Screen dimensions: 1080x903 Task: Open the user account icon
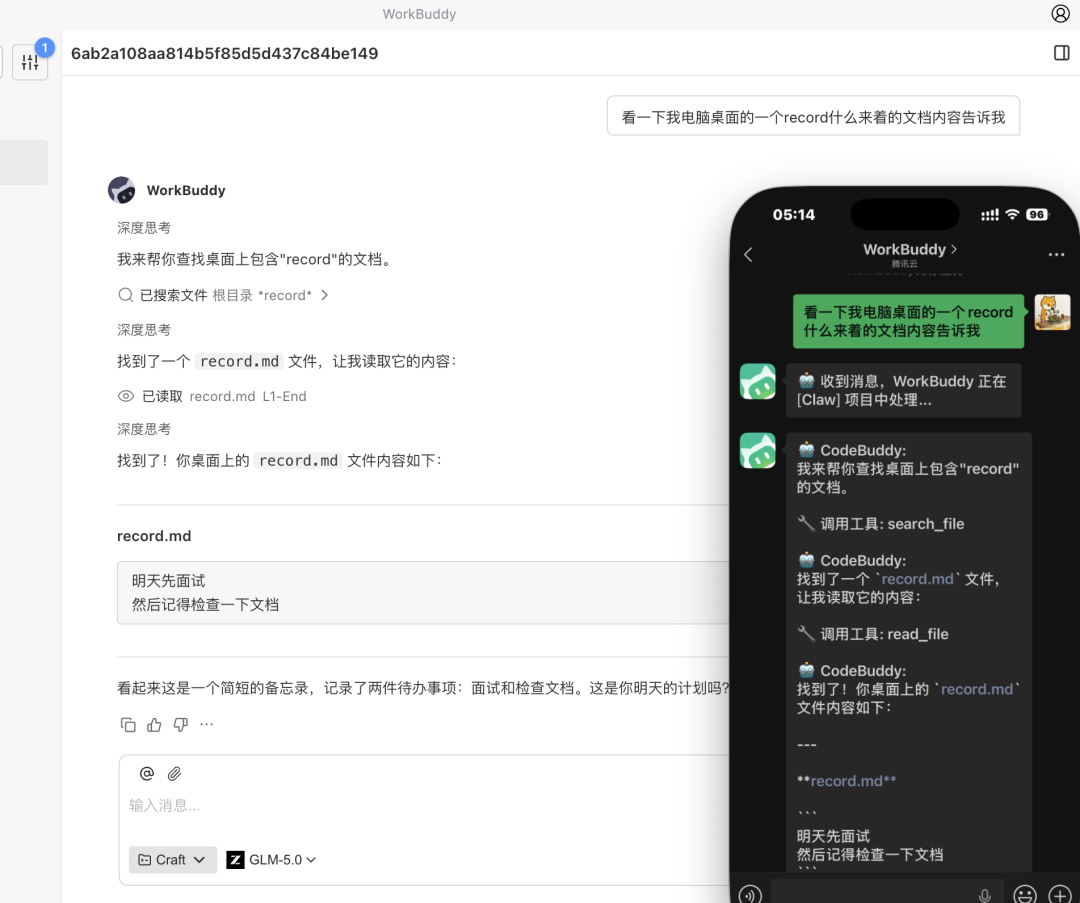1060,14
